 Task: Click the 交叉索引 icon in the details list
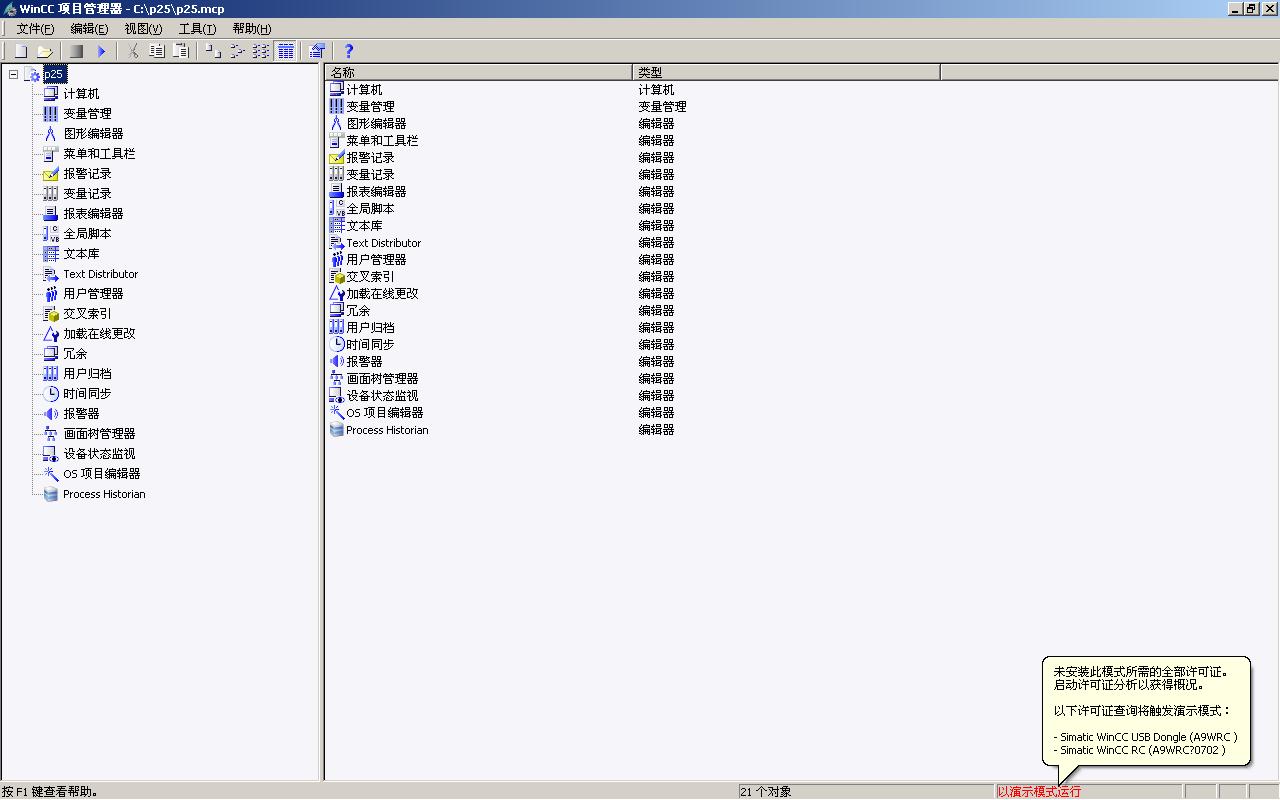[x=336, y=277]
